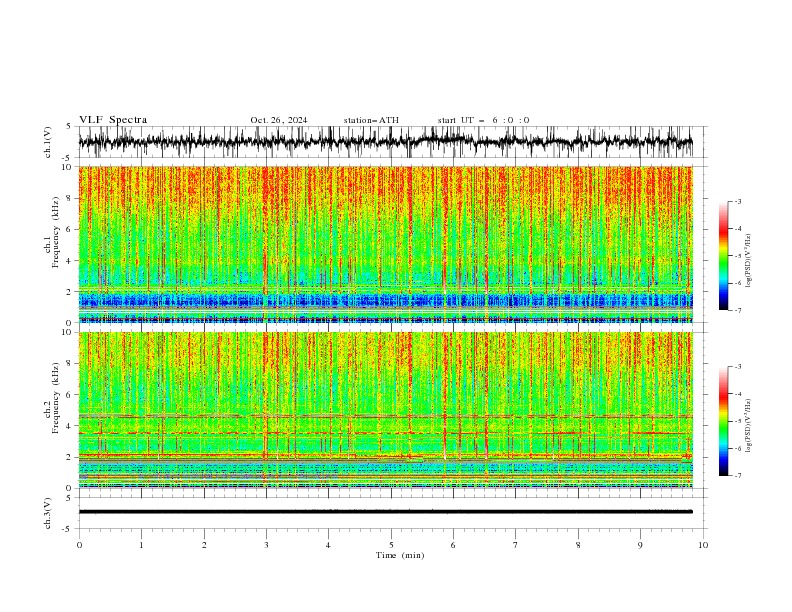Click the "10" tick on the time axis
Screen dimensions: 792x612
click(703, 545)
